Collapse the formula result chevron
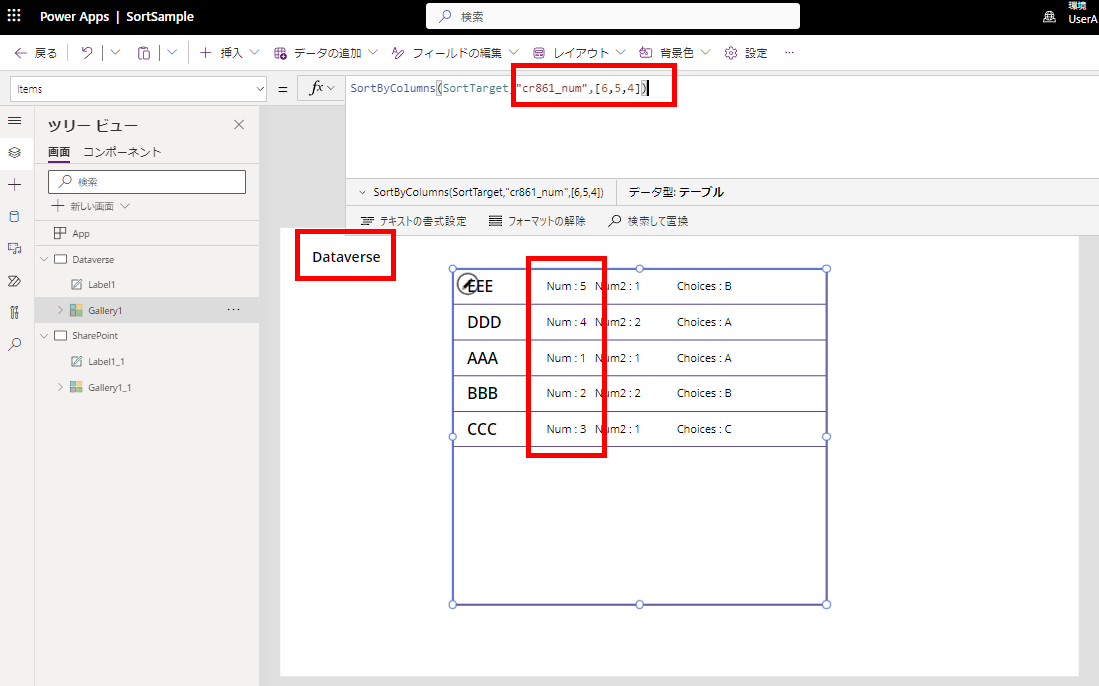 click(x=362, y=192)
